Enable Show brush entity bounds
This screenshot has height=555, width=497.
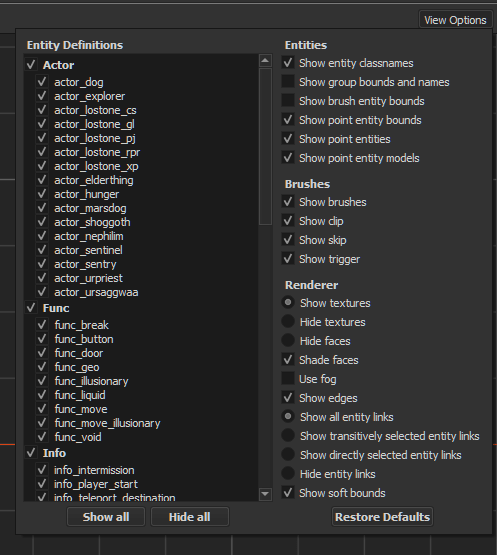click(x=288, y=101)
